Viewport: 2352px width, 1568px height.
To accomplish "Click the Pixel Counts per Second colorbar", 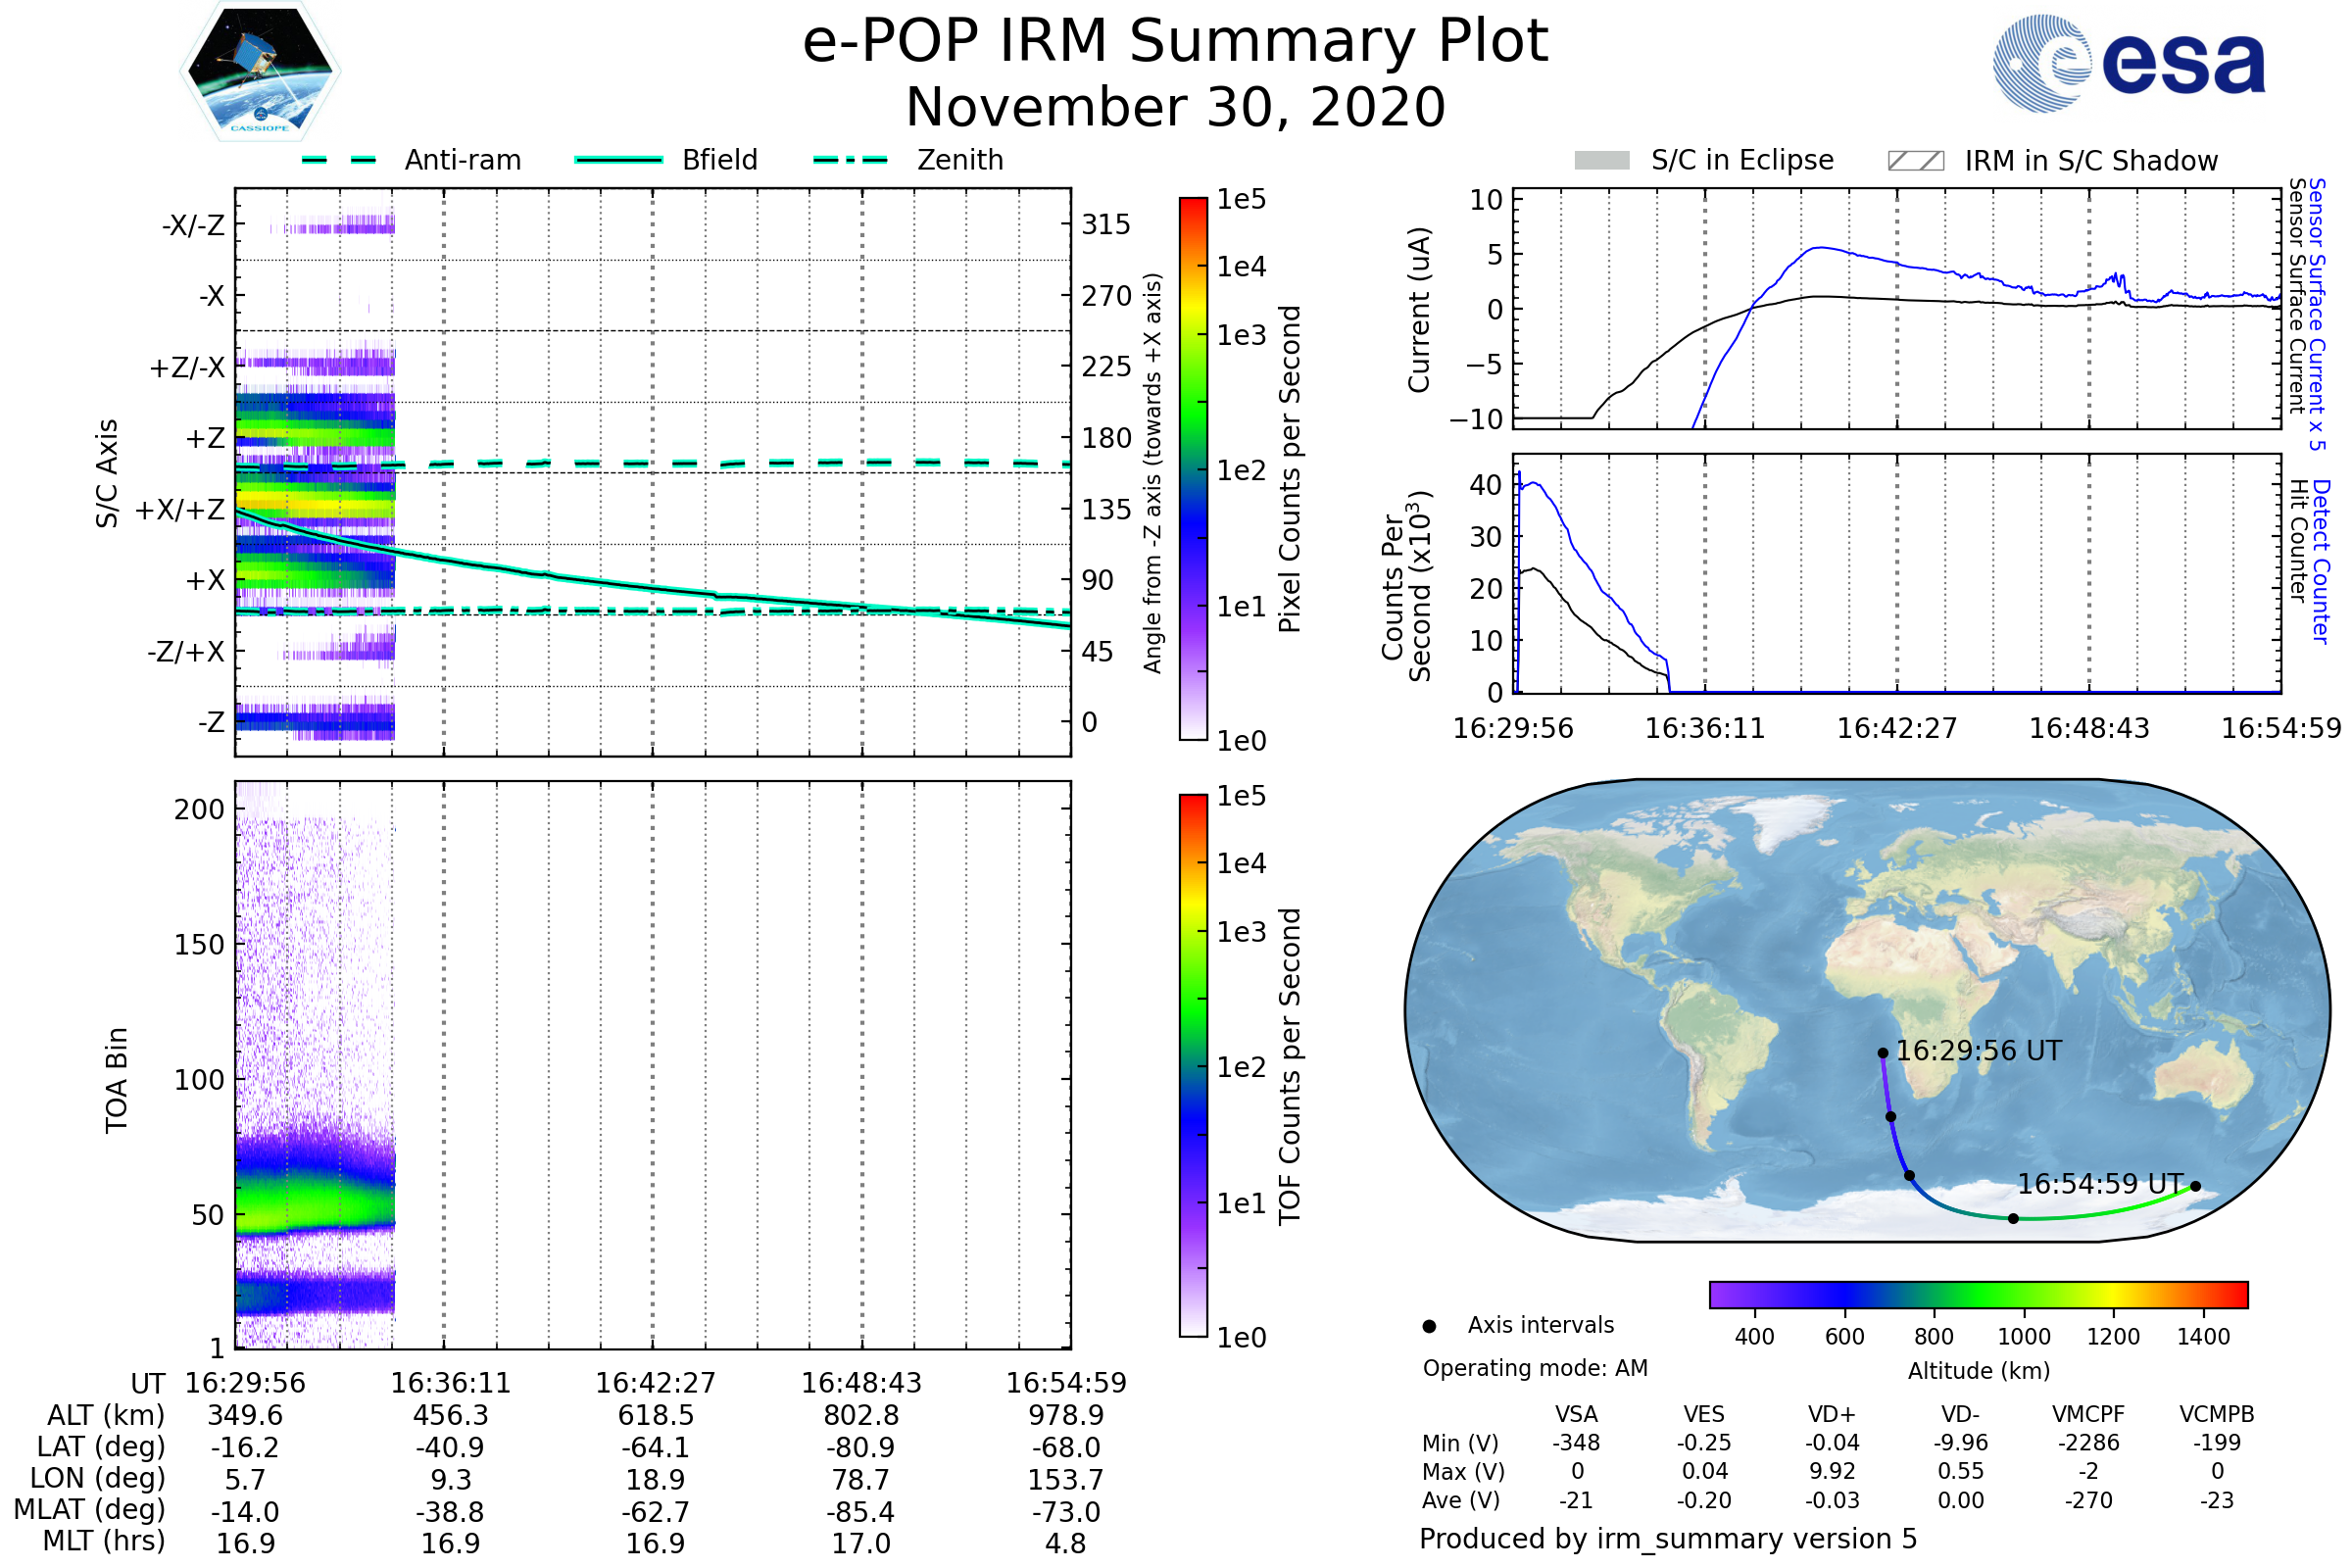I will pos(1193,468).
